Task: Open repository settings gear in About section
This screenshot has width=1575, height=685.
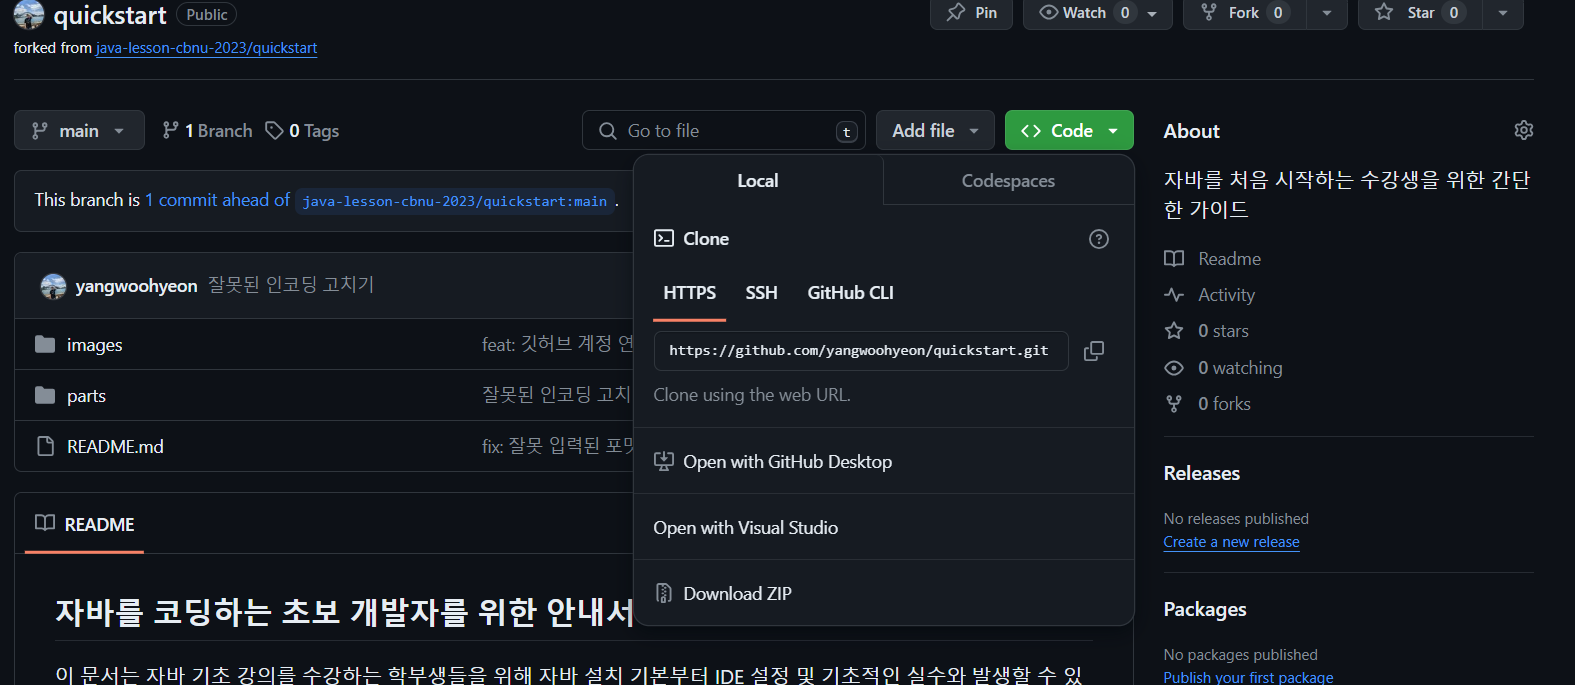Action: [1524, 130]
